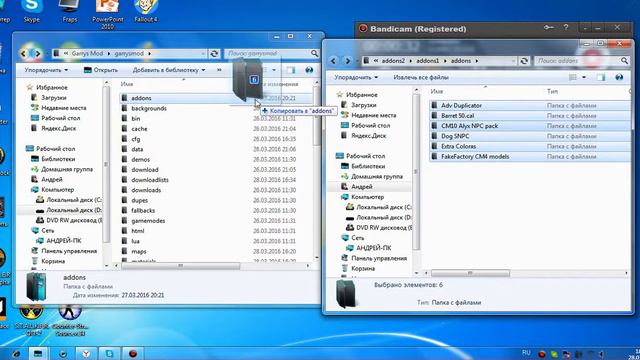Image resolution: width=640 pixels, height=360 pixels.
Task: Click search magnifier in garrysmod window
Action: (314, 53)
